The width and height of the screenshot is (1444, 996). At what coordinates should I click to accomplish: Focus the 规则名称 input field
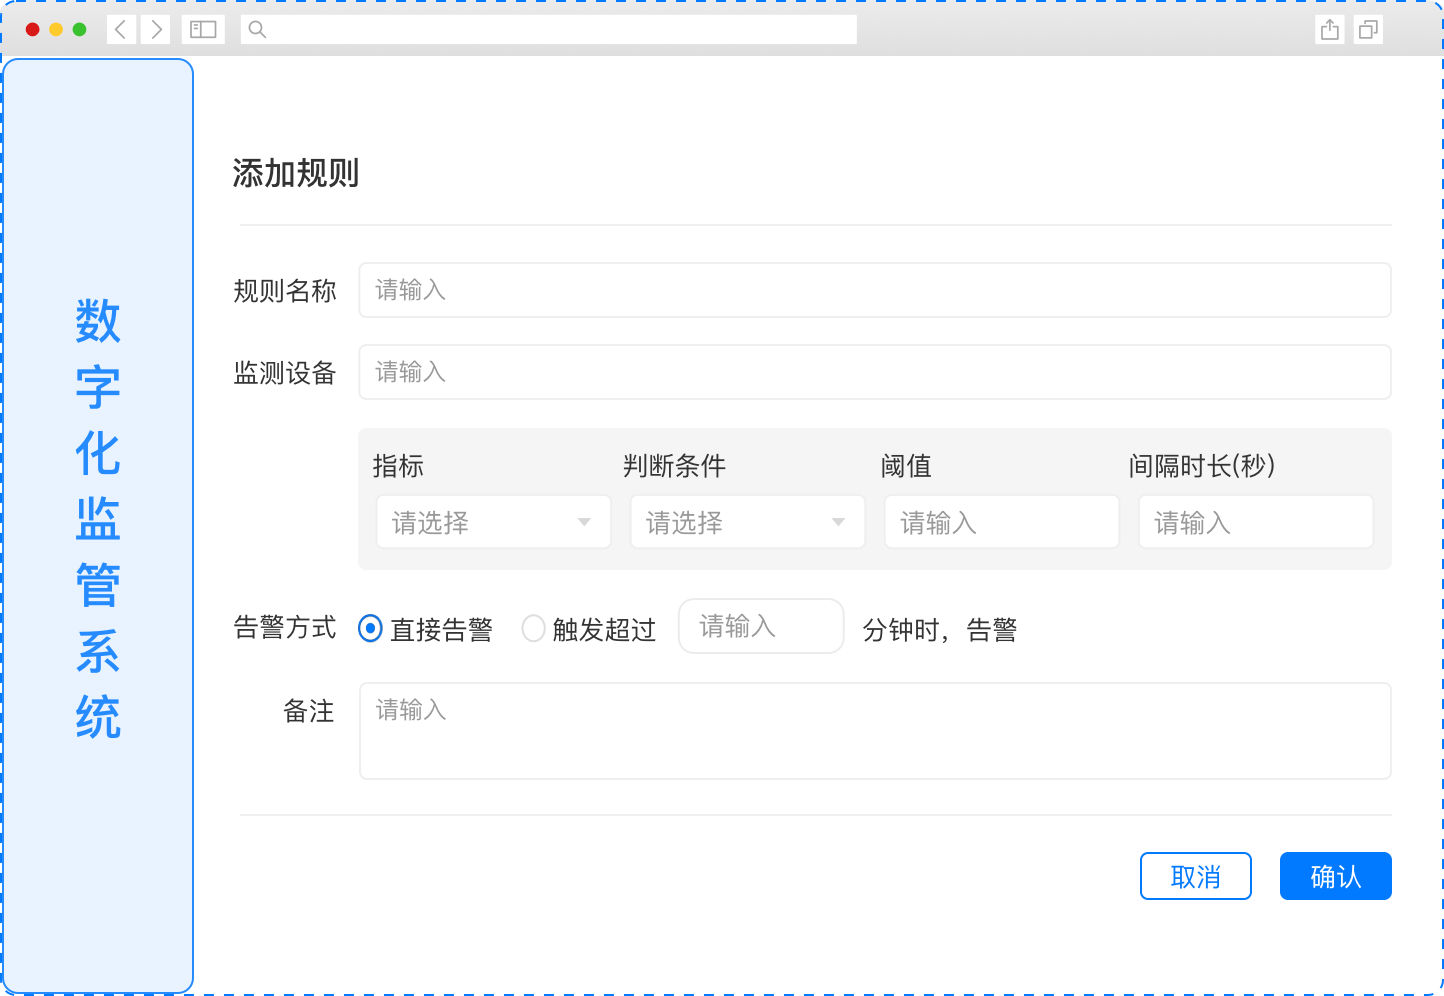(x=874, y=290)
